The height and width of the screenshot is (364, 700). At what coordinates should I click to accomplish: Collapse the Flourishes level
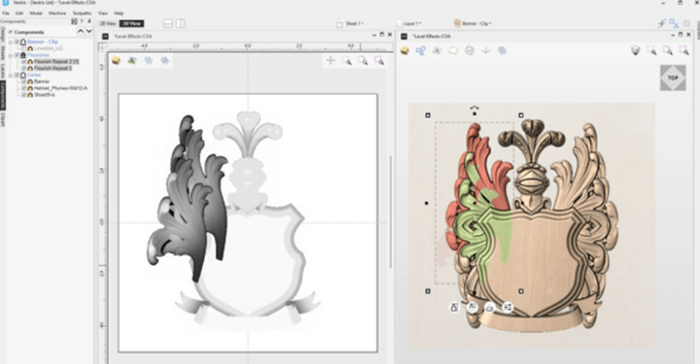11,55
